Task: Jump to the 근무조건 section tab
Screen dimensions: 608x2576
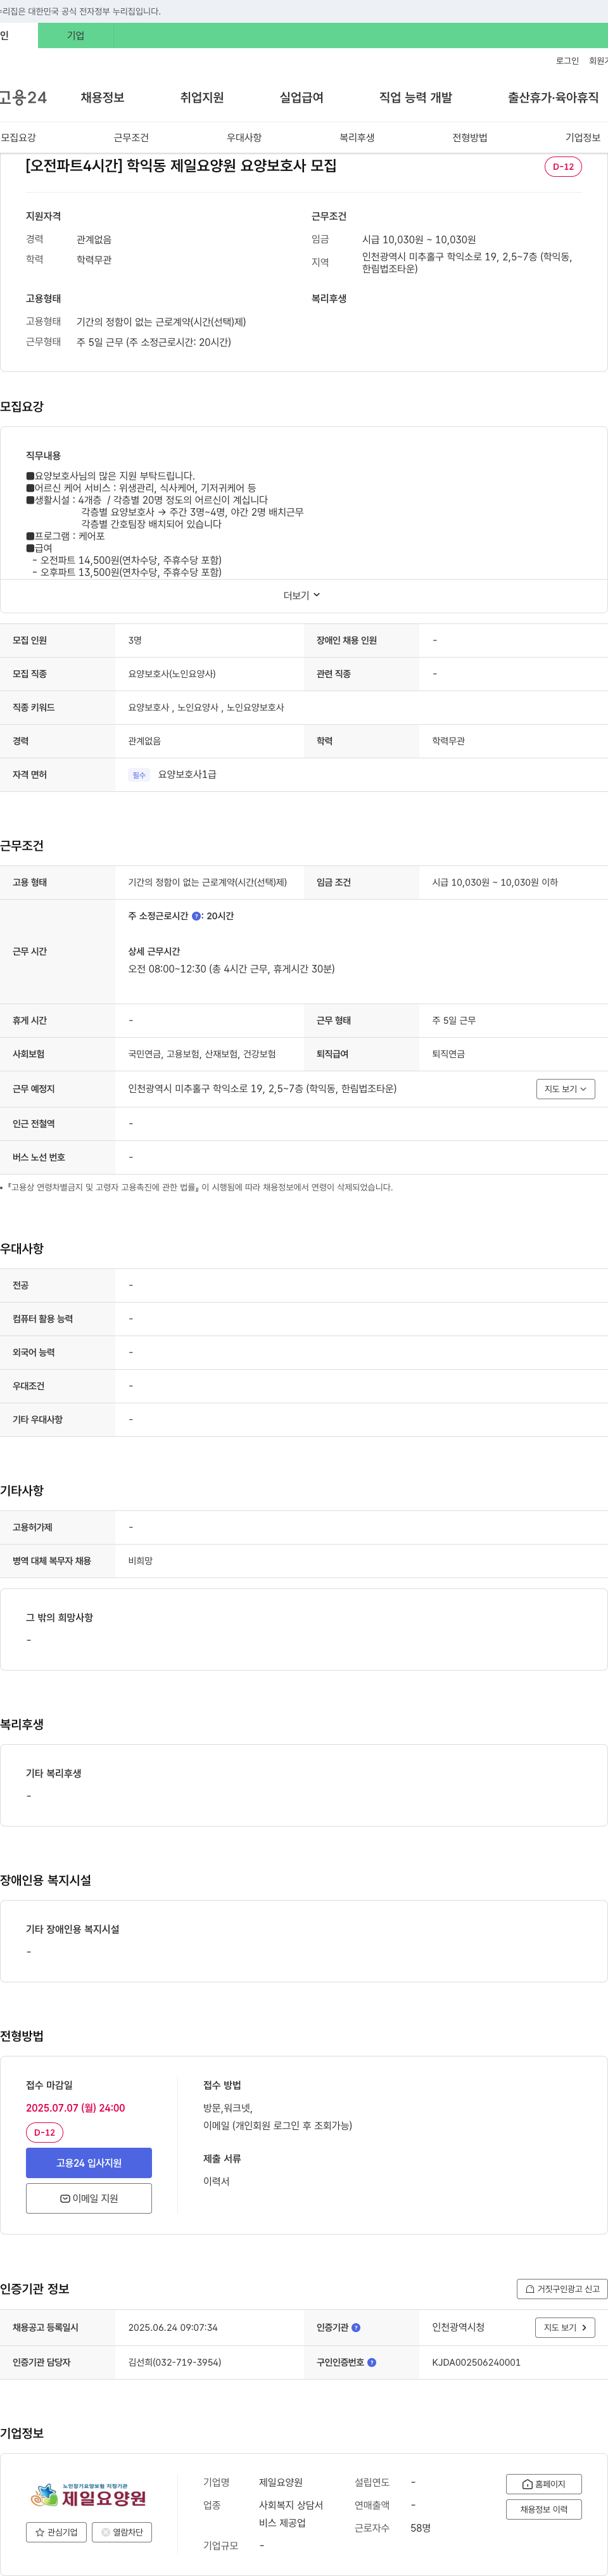Action: (131, 137)
